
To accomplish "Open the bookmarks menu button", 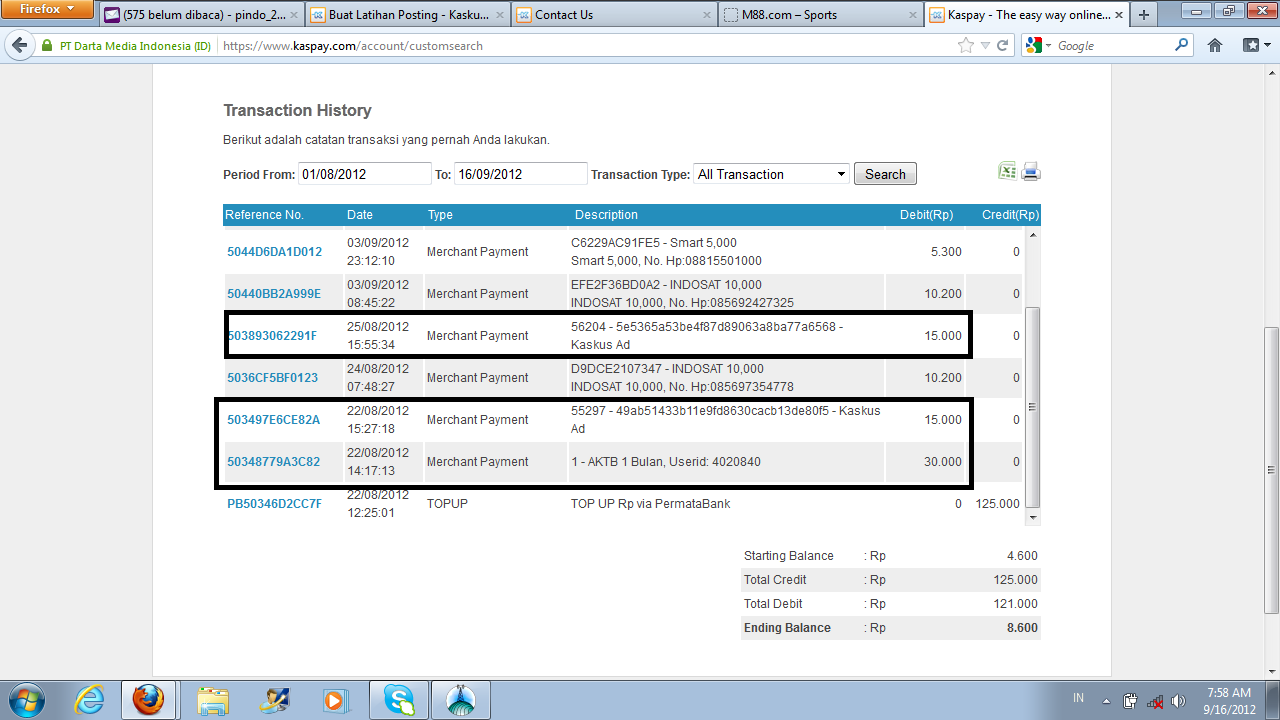I will coord(1255,46).
